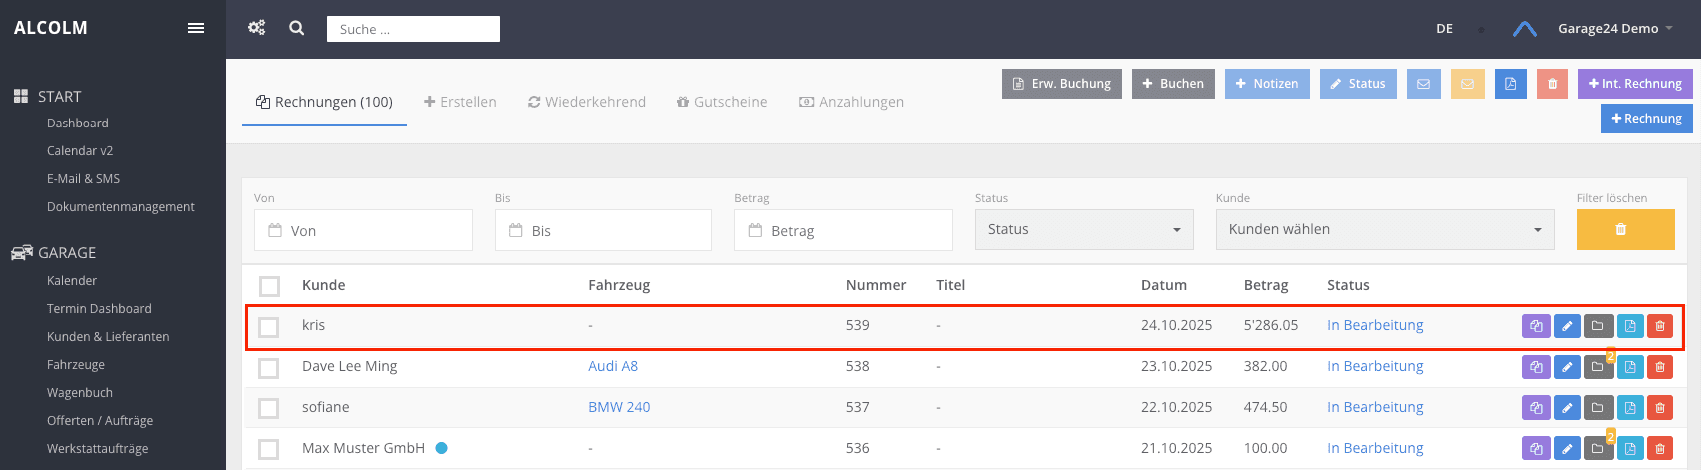This screenshot has height=470, width=1701.
Task: Open the Garage24 Demo user menu
Action: pos(1614,29)
